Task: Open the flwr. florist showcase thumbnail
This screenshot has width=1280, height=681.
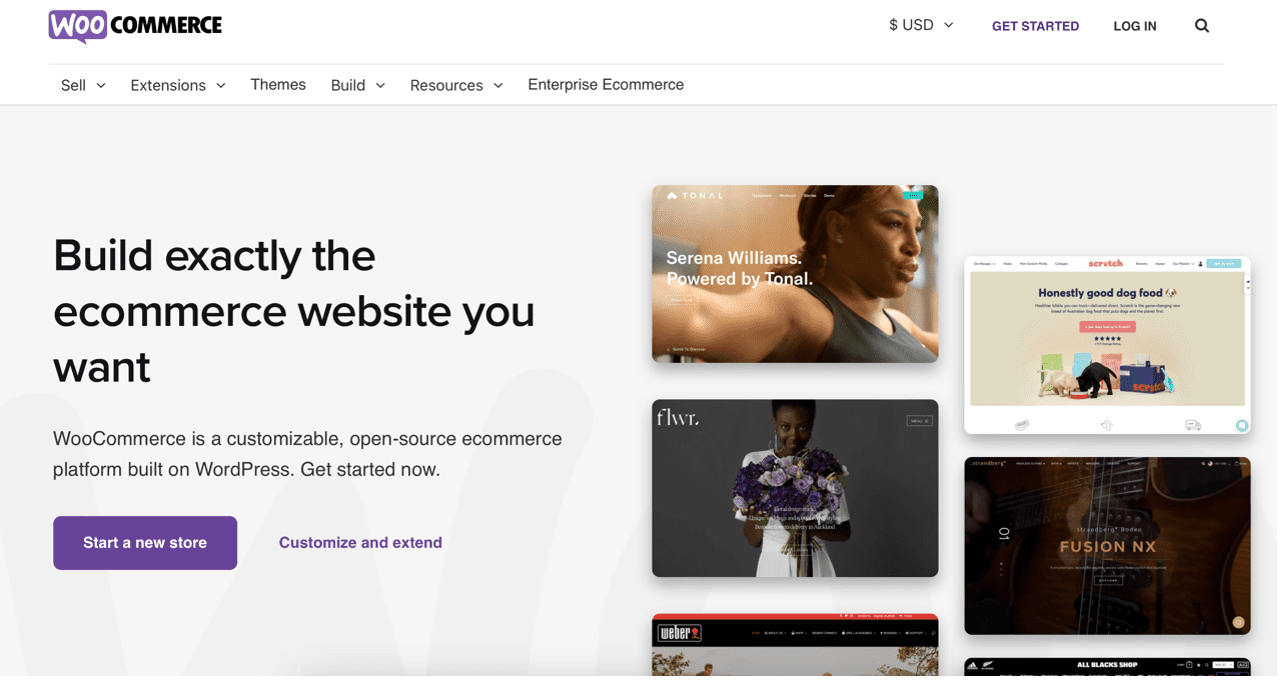Action: point(795,488)
